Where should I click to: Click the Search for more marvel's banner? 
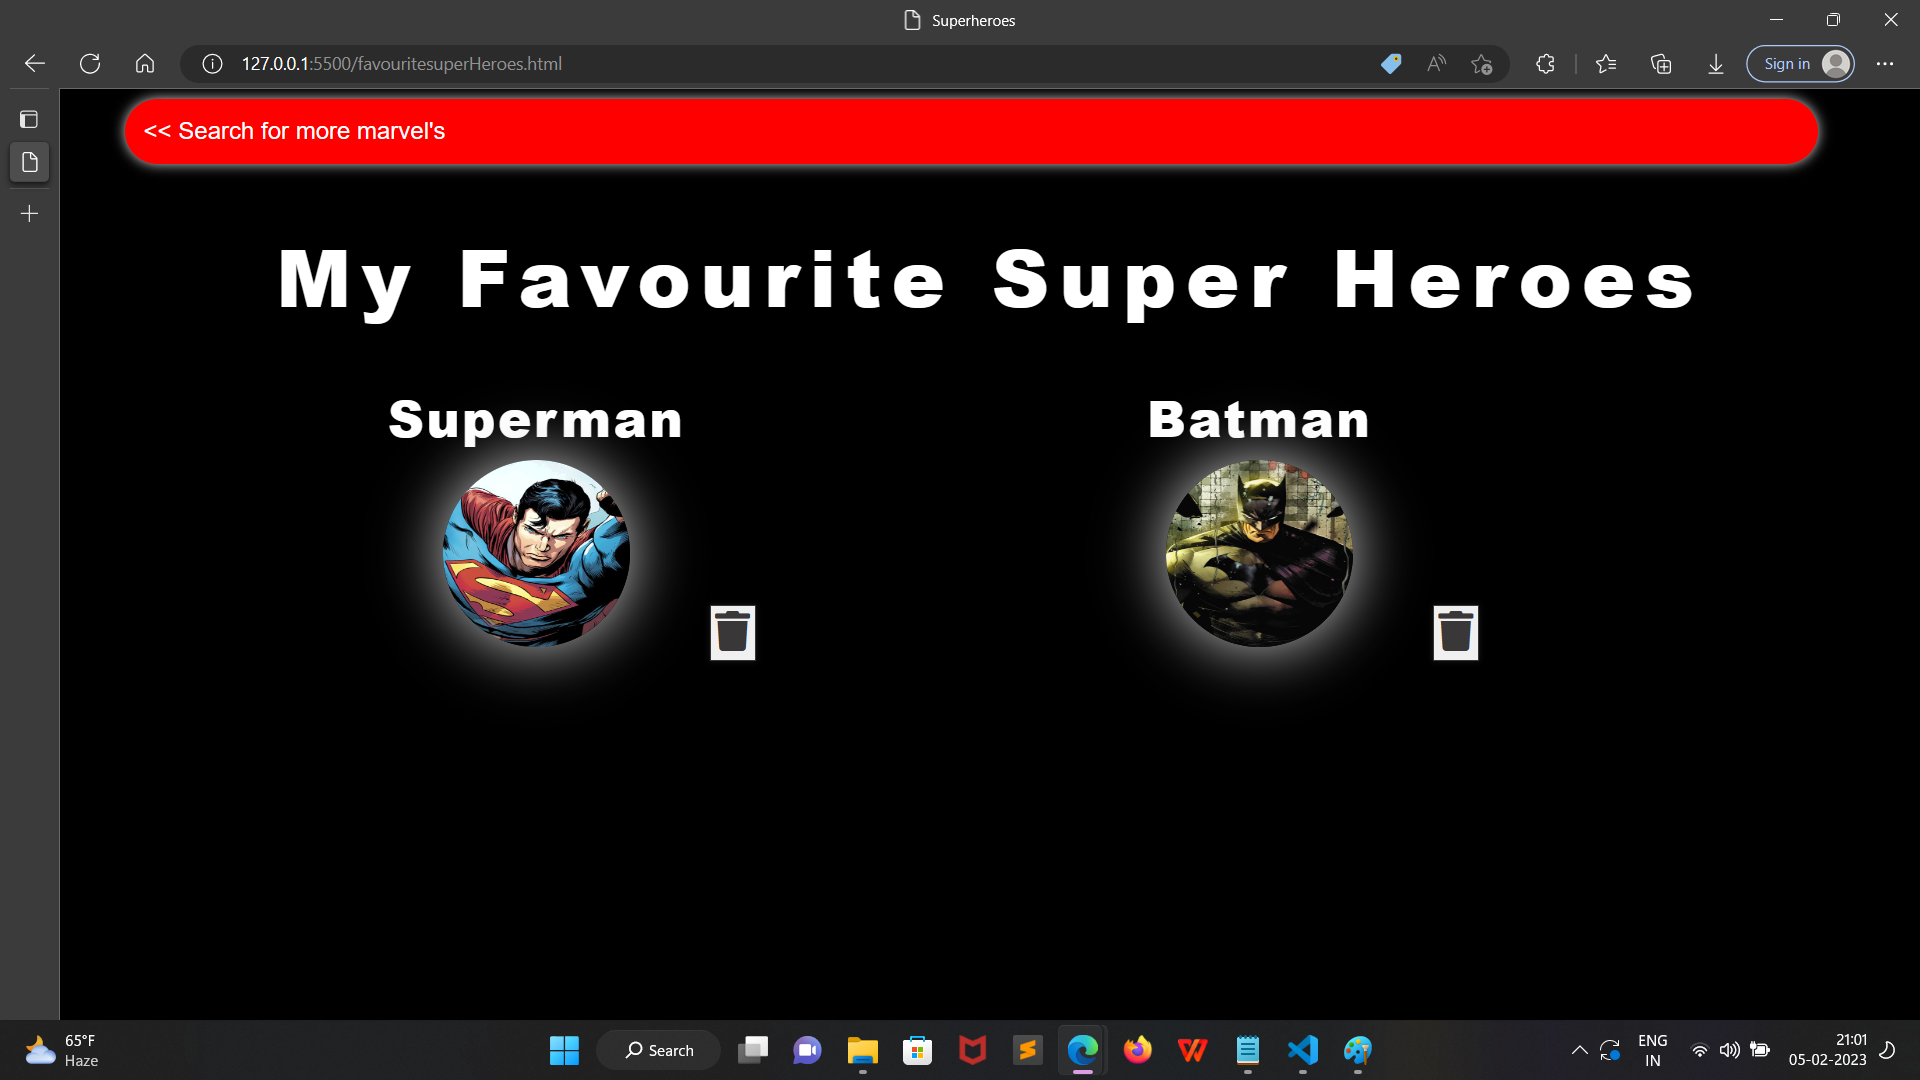tap(294, 131)
